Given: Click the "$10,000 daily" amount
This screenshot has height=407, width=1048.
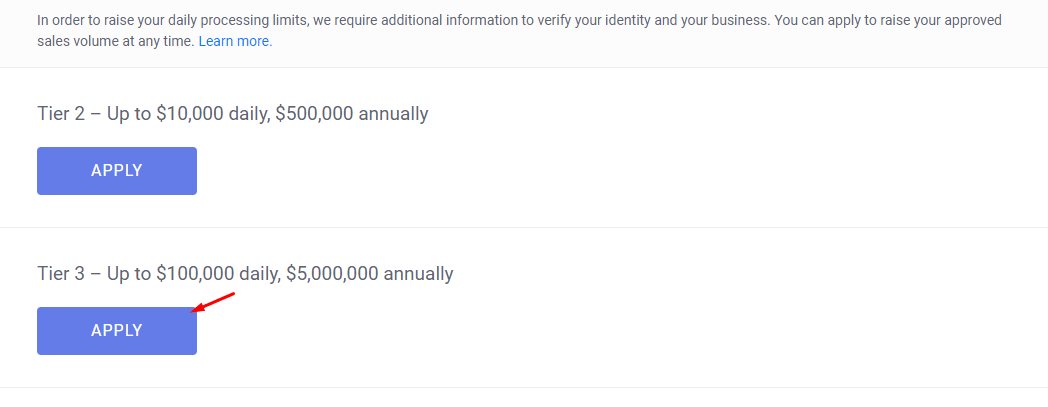Looking at the screenshot, I should pos(213,114).
